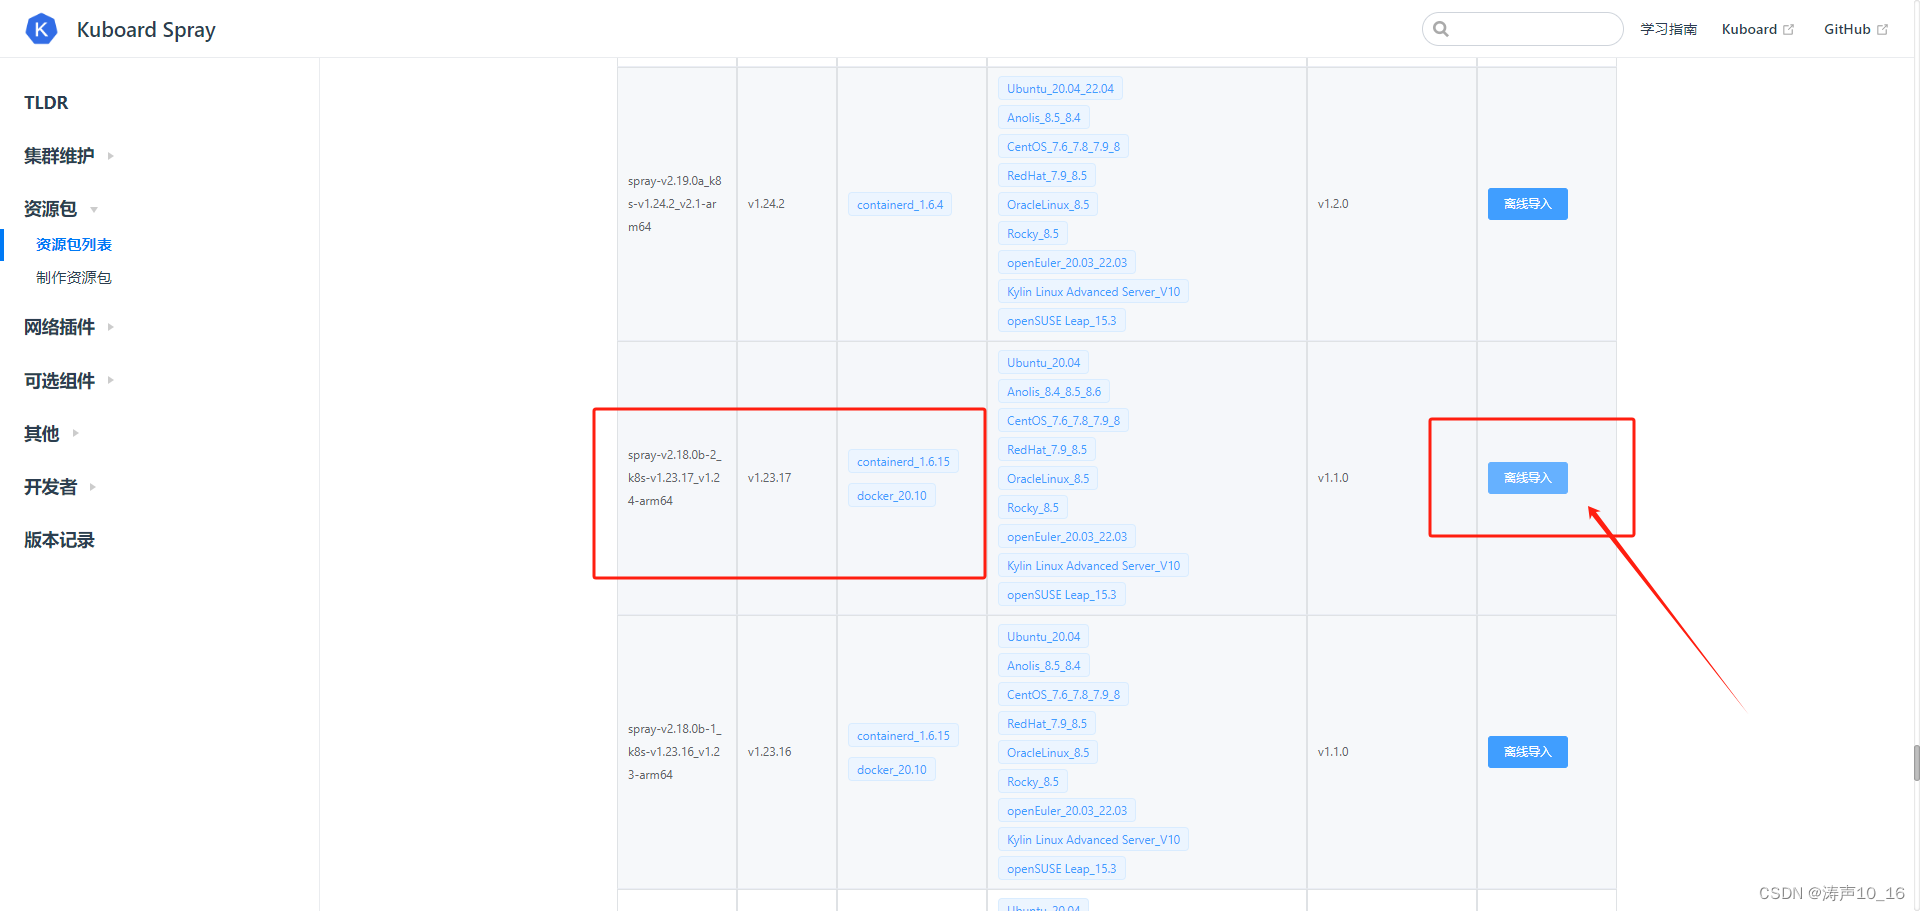1920x911 pixels.
Task: Click the magnifier icon in the search box
Action: click(x=1441, y=29)
